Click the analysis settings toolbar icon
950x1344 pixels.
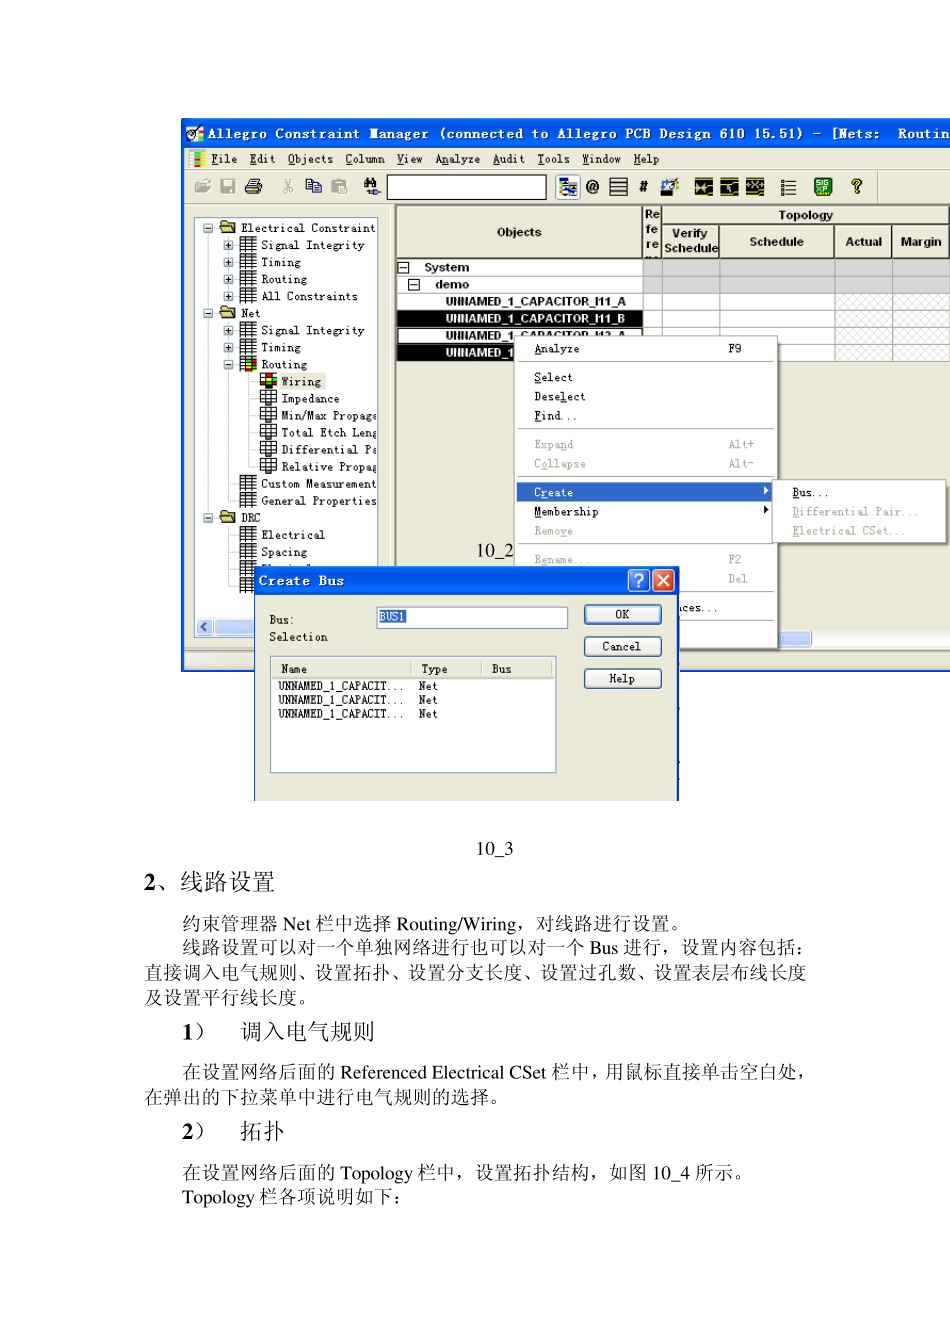pyautogui.click(x=669, y=186)
